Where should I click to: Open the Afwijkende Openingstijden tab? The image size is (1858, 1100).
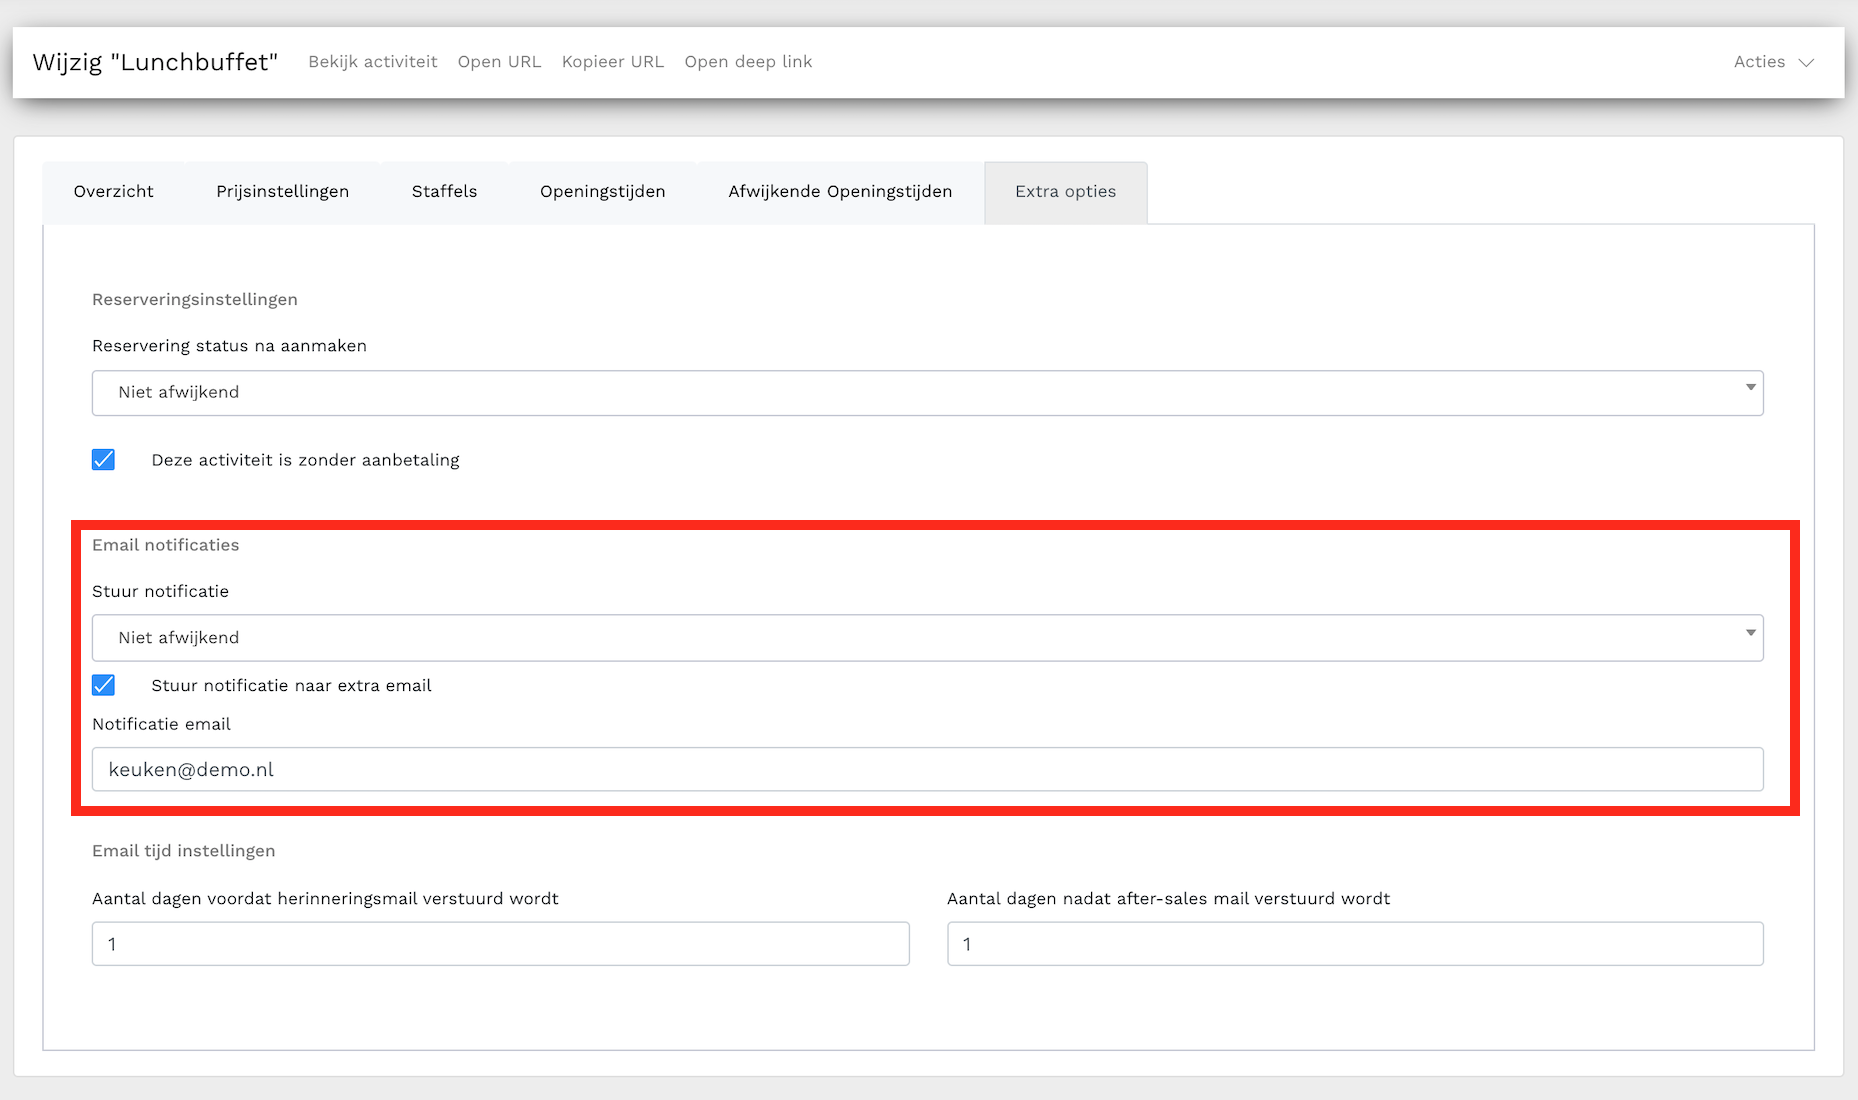[839, 192]
